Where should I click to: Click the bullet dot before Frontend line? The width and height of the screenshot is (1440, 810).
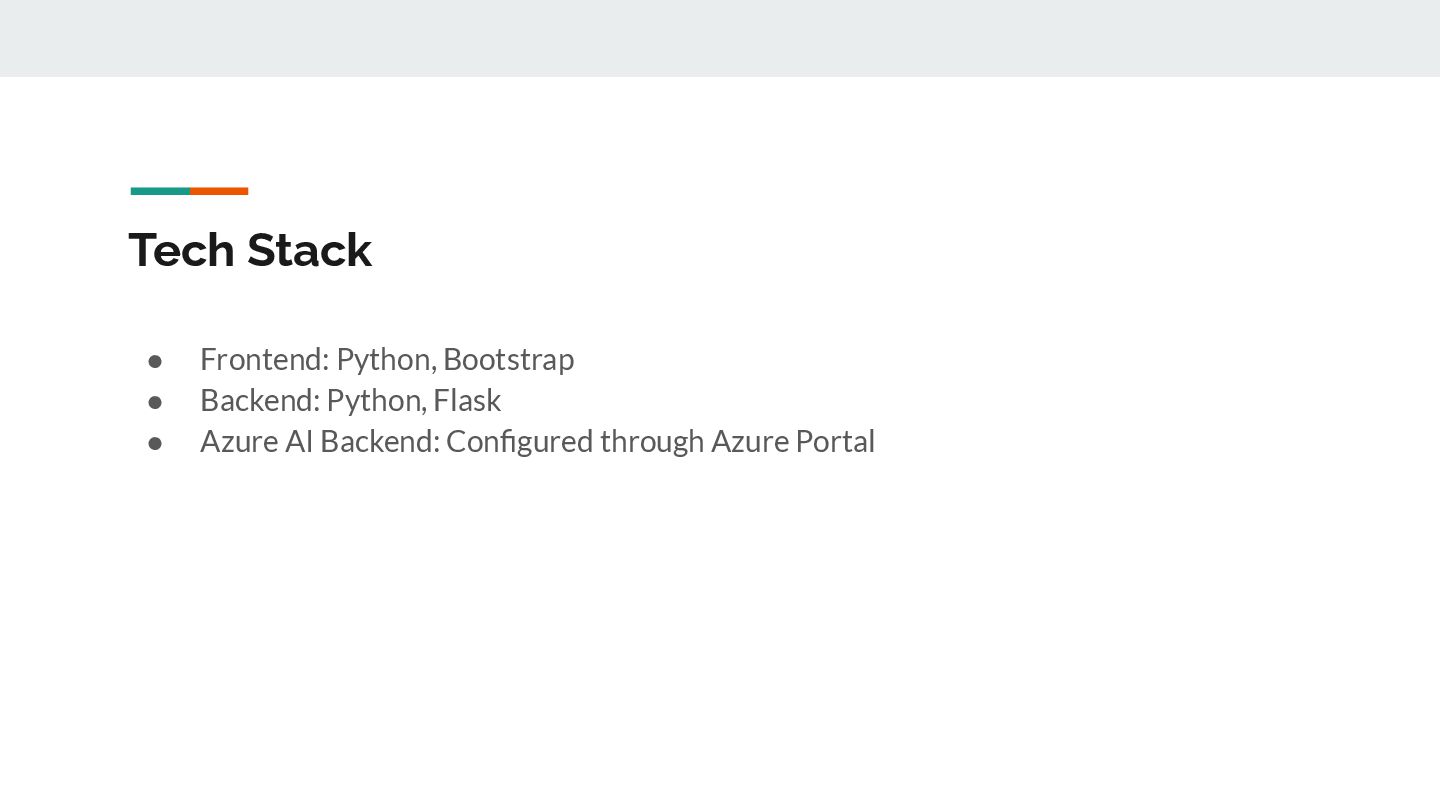tap(155, 360)
